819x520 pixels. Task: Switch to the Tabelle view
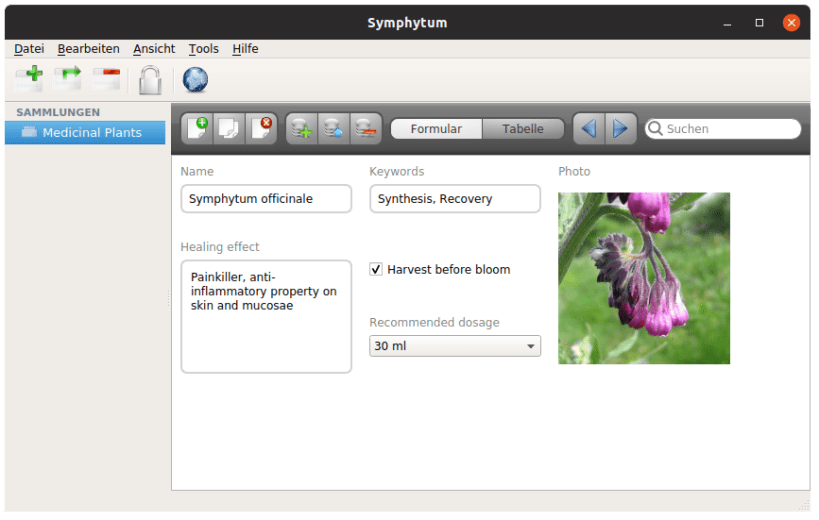click(523, 129)
